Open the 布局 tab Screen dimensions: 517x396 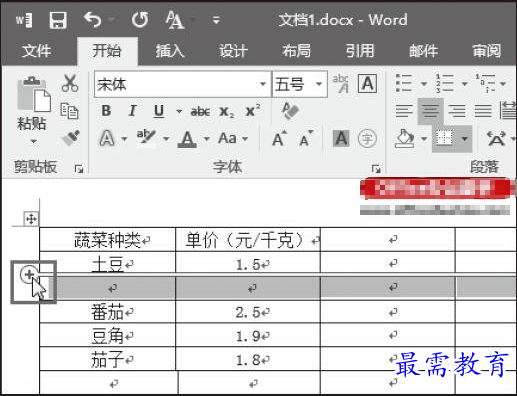[x=297, y=51]
